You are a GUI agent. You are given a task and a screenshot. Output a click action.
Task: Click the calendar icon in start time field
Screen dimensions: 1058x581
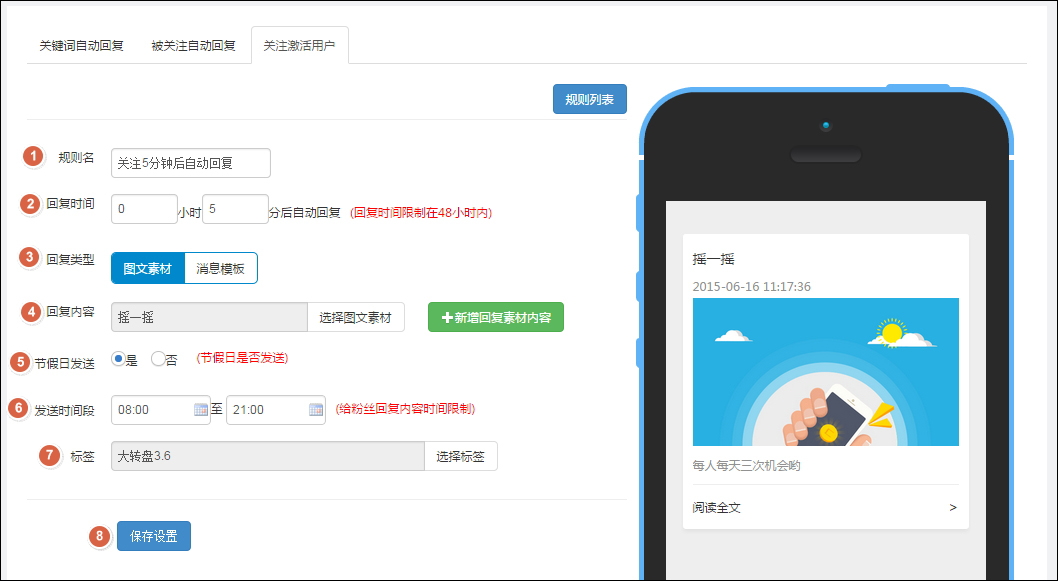201,410
